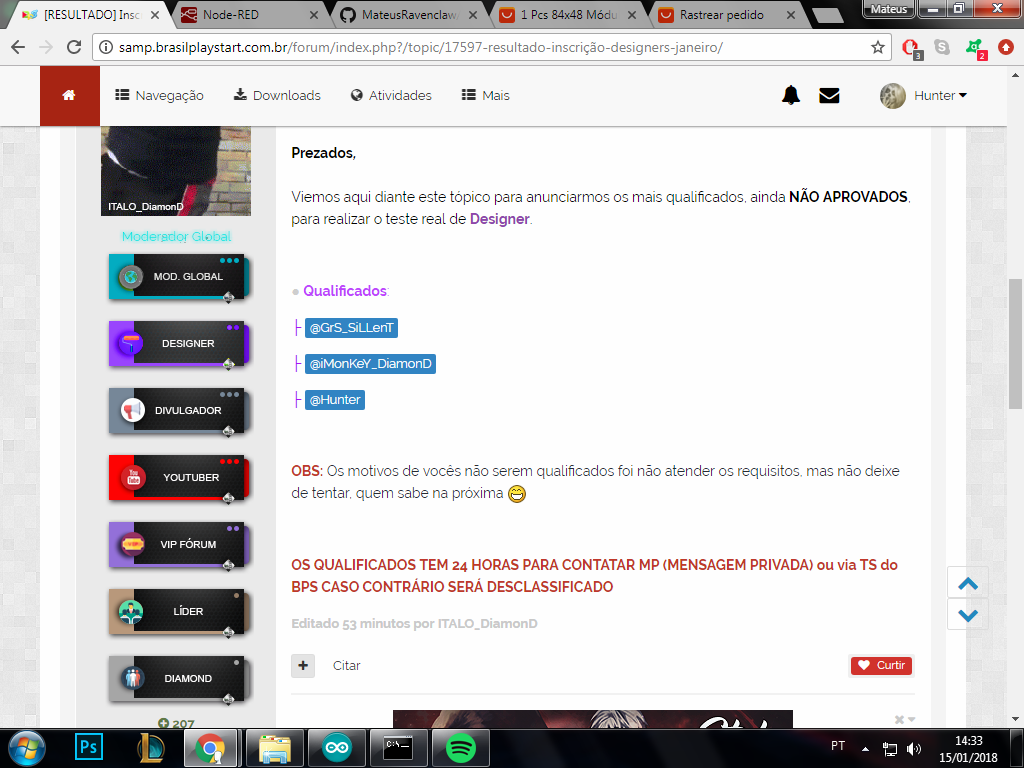Open the messages envelope icon

point(829,96)
